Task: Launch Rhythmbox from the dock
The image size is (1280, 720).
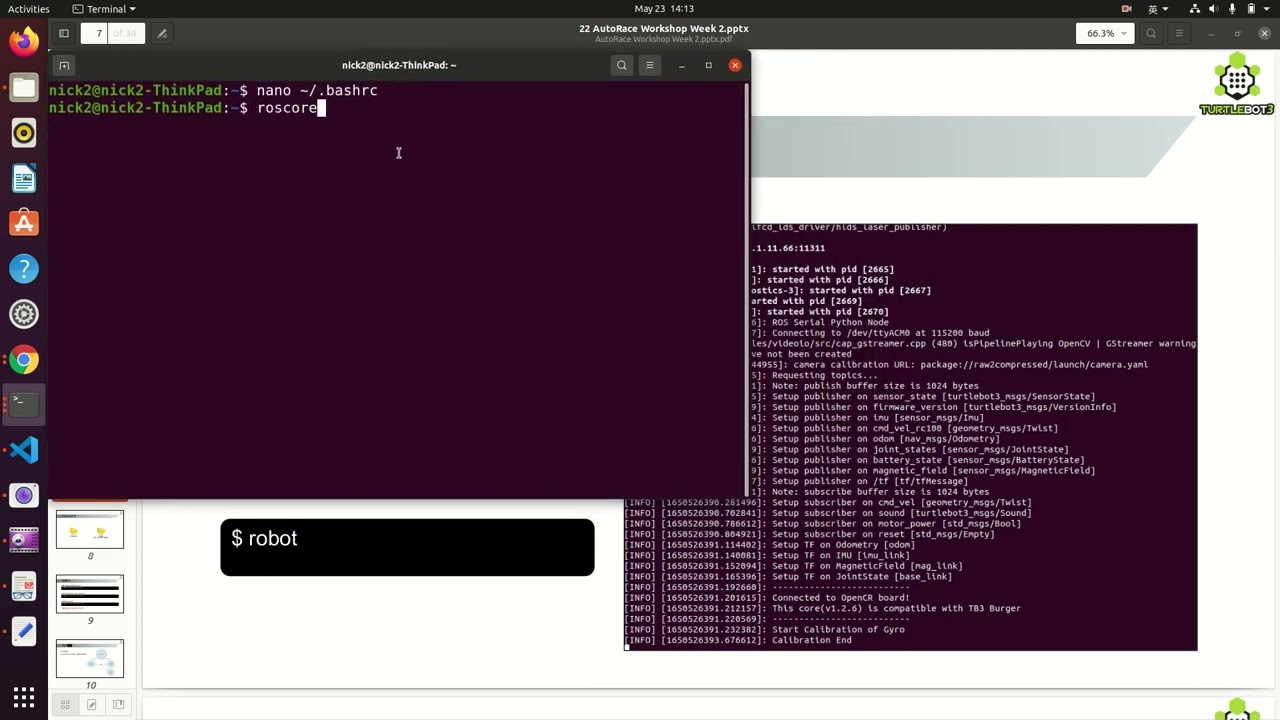Action: (x=24, y=133)
